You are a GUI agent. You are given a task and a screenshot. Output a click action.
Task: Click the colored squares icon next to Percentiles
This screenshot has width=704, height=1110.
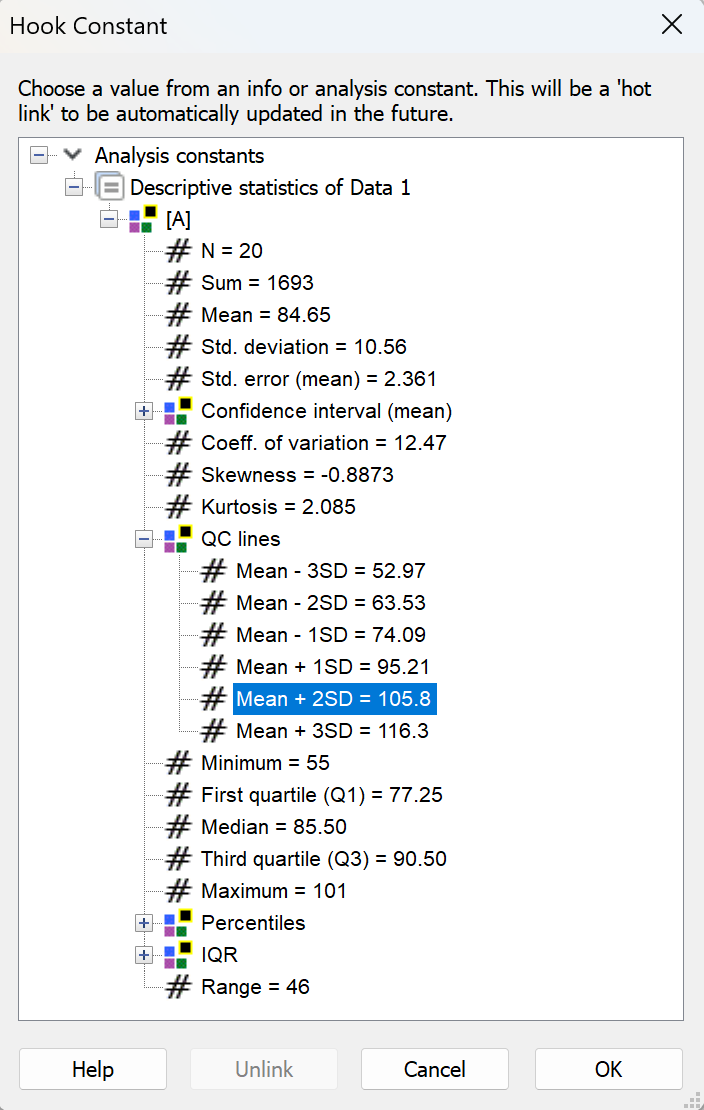tap(178, 923)
